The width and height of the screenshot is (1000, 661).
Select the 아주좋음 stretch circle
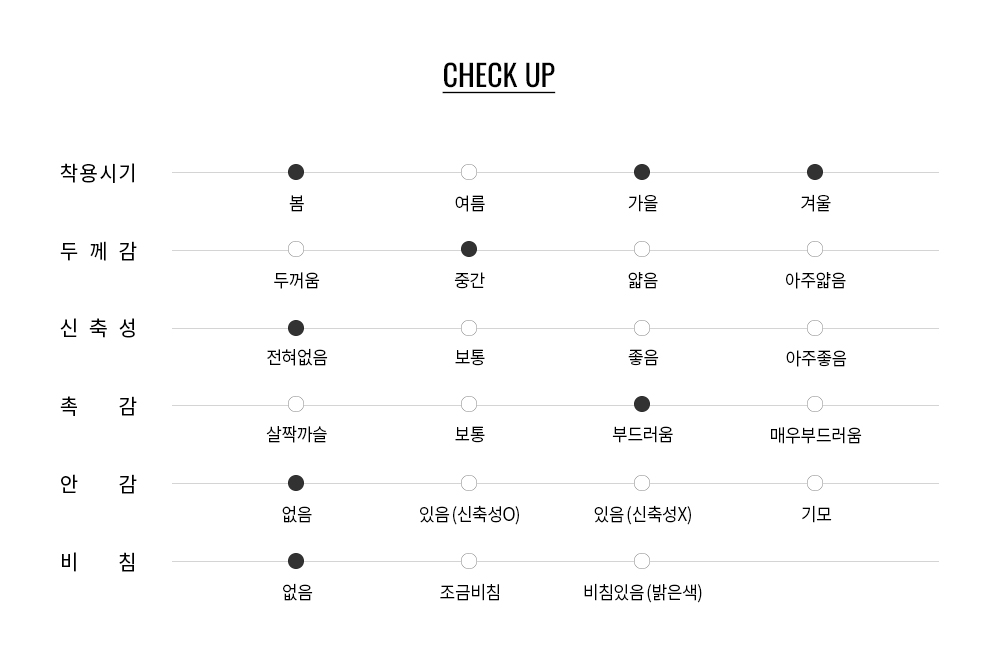(x=815, y=328)
